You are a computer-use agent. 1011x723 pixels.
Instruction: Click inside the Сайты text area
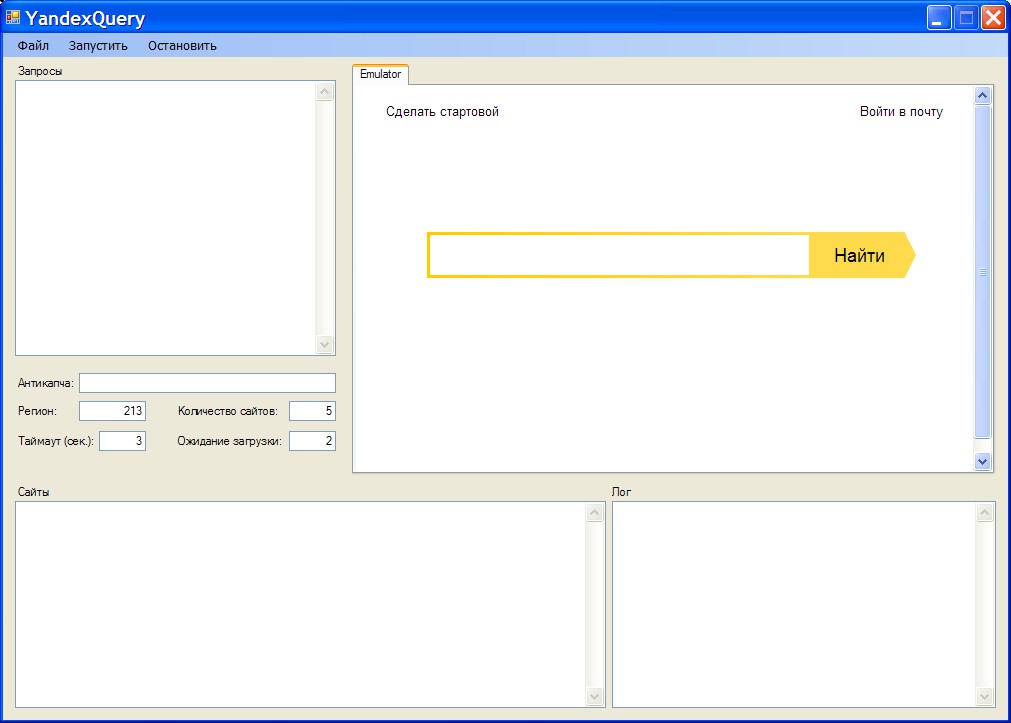(x=300, y=604)
